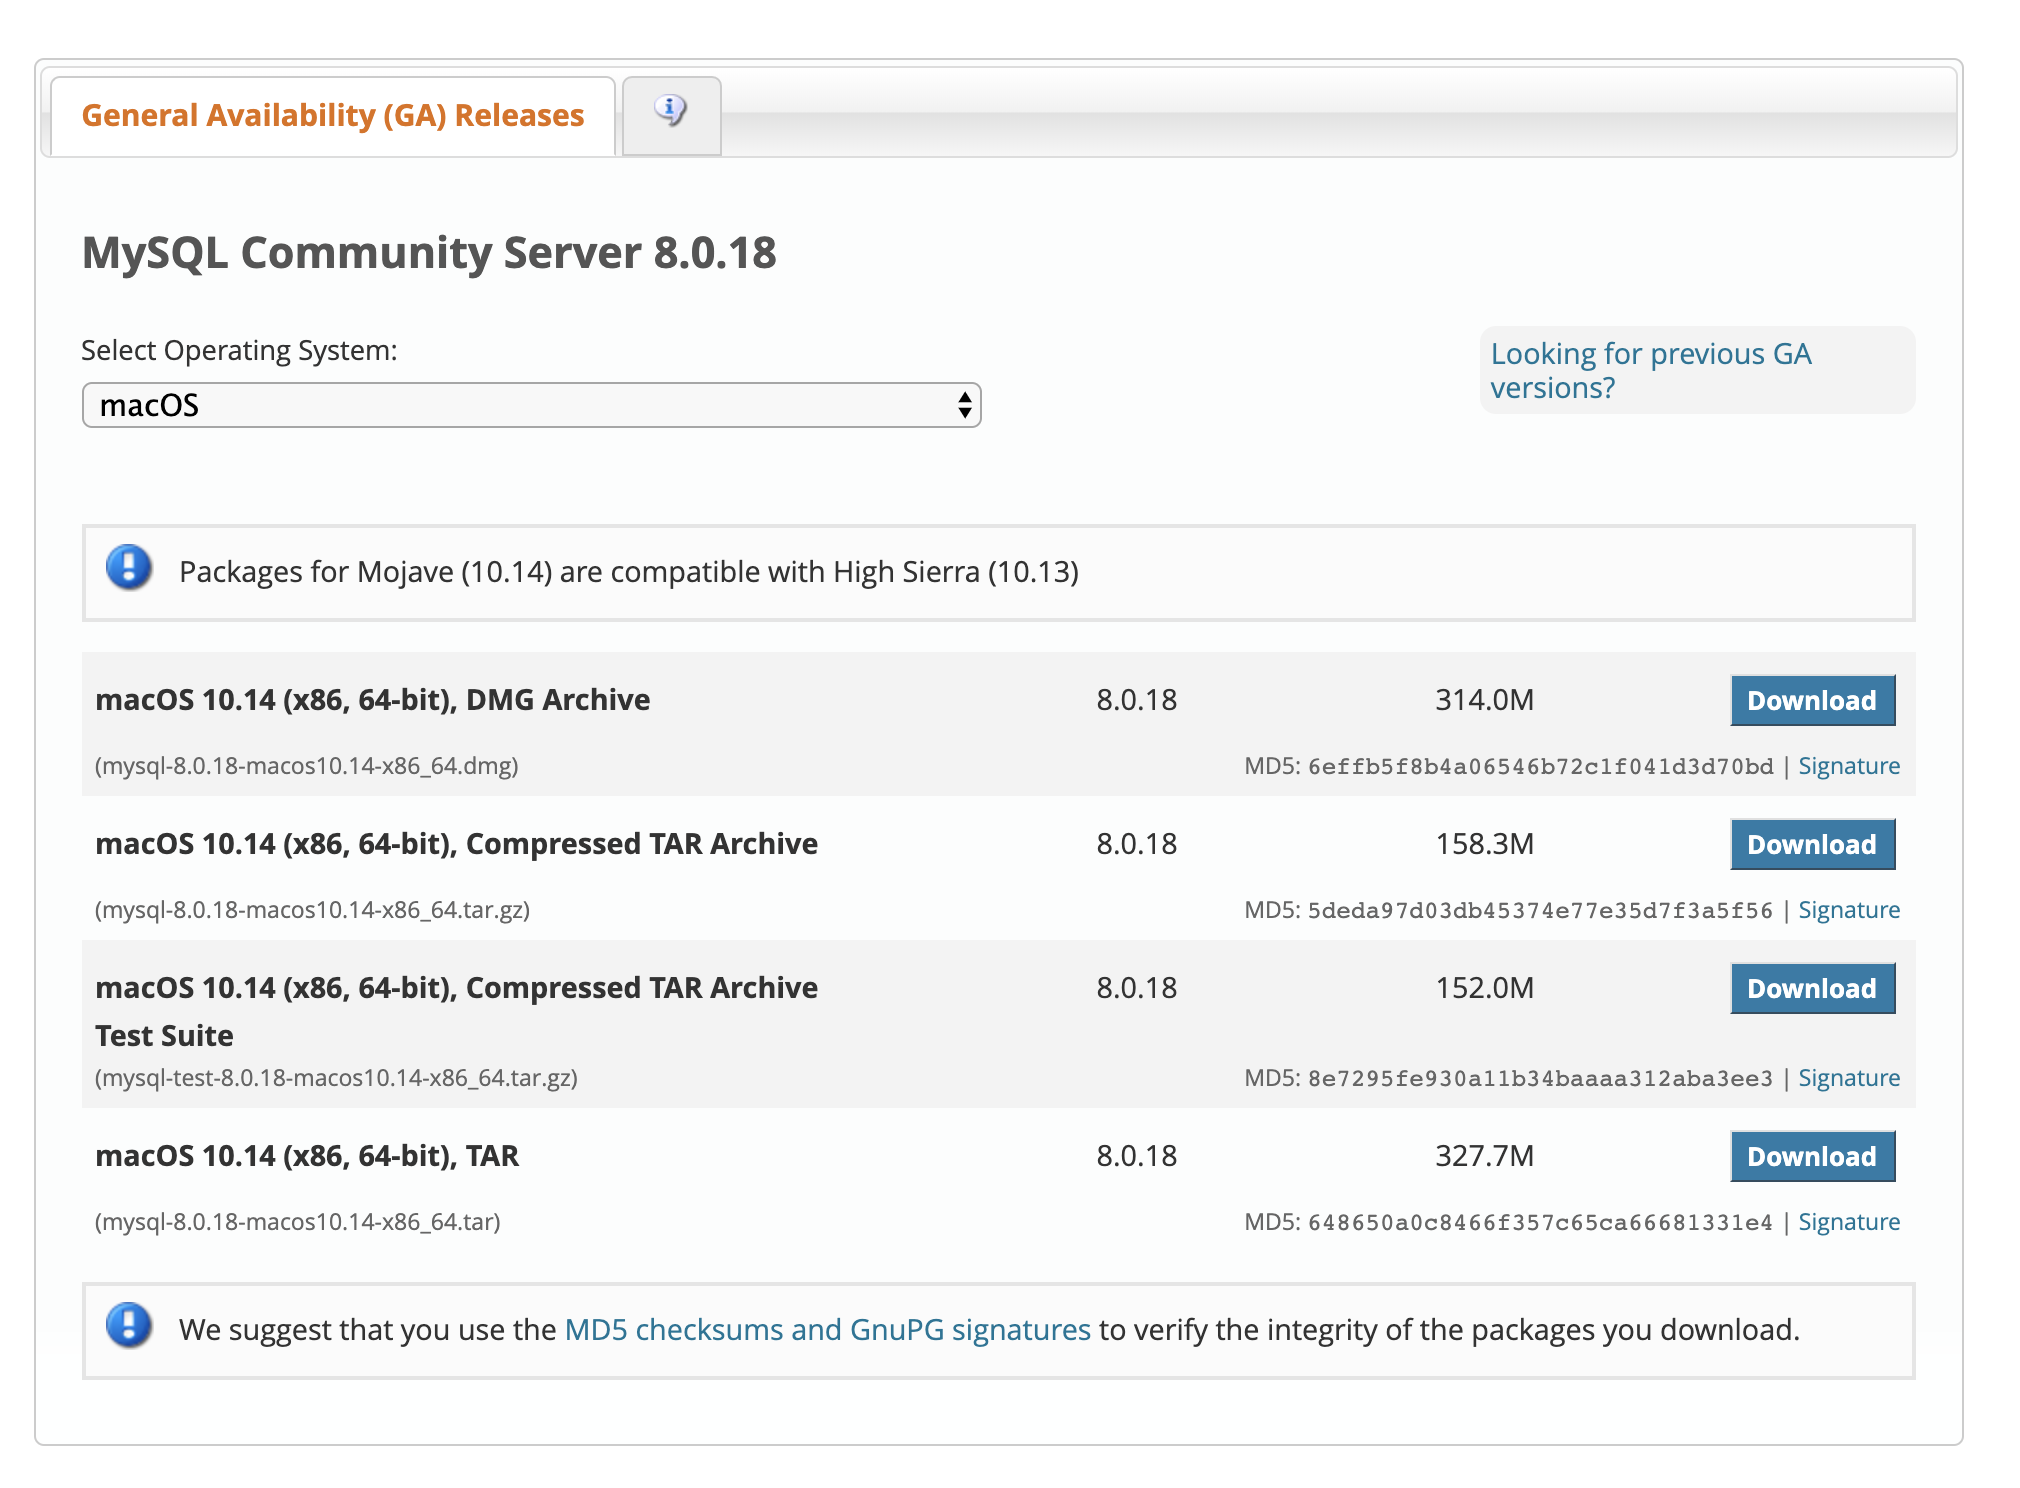
Task: Download the 158.3M Compressed TAR Archive
Action: point(1811,844)
